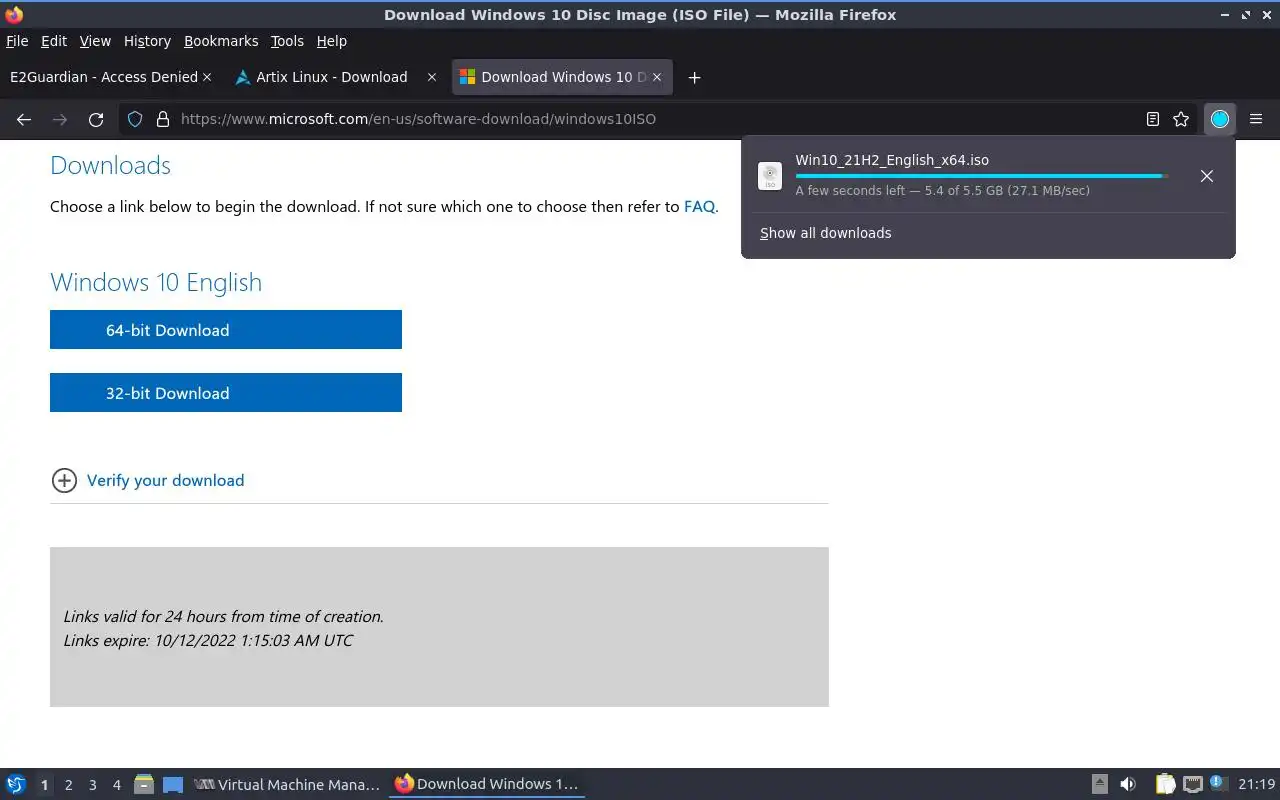Open the notification tray icon

[1217, 783]
